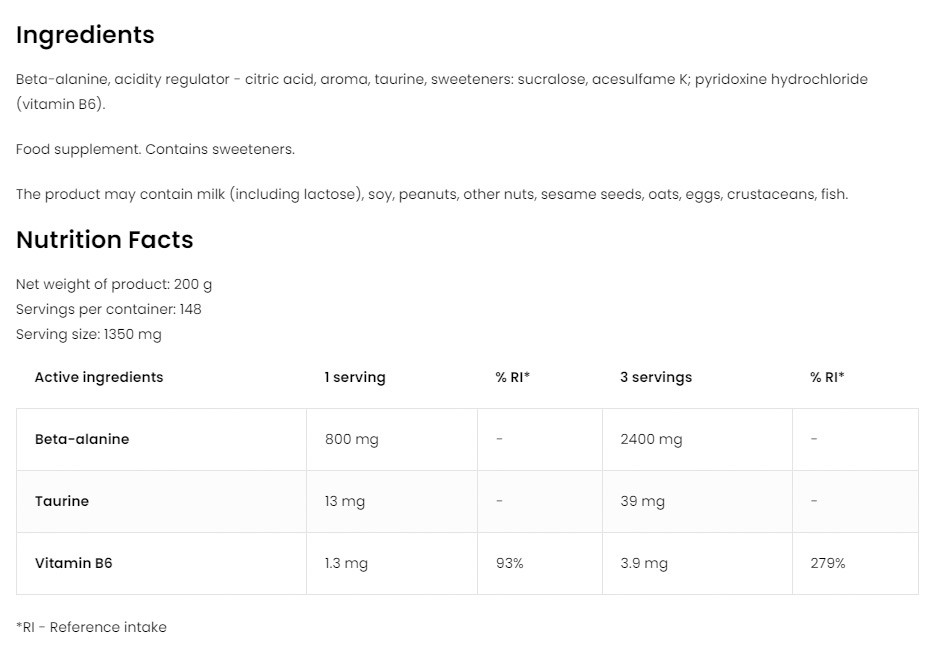Select the Taurine row label
The width and height of the screenshot is (928, 657).
tap(62, 501)
